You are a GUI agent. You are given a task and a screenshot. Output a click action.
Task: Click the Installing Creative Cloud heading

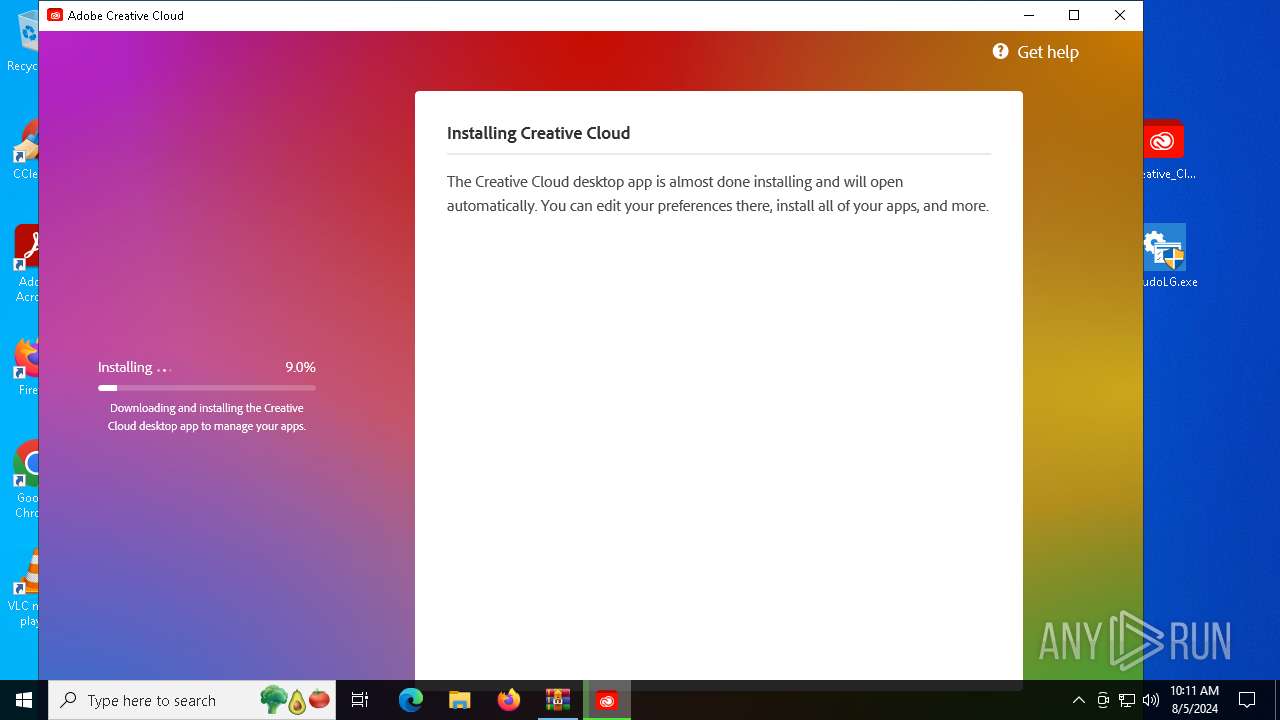coord(538,133)
